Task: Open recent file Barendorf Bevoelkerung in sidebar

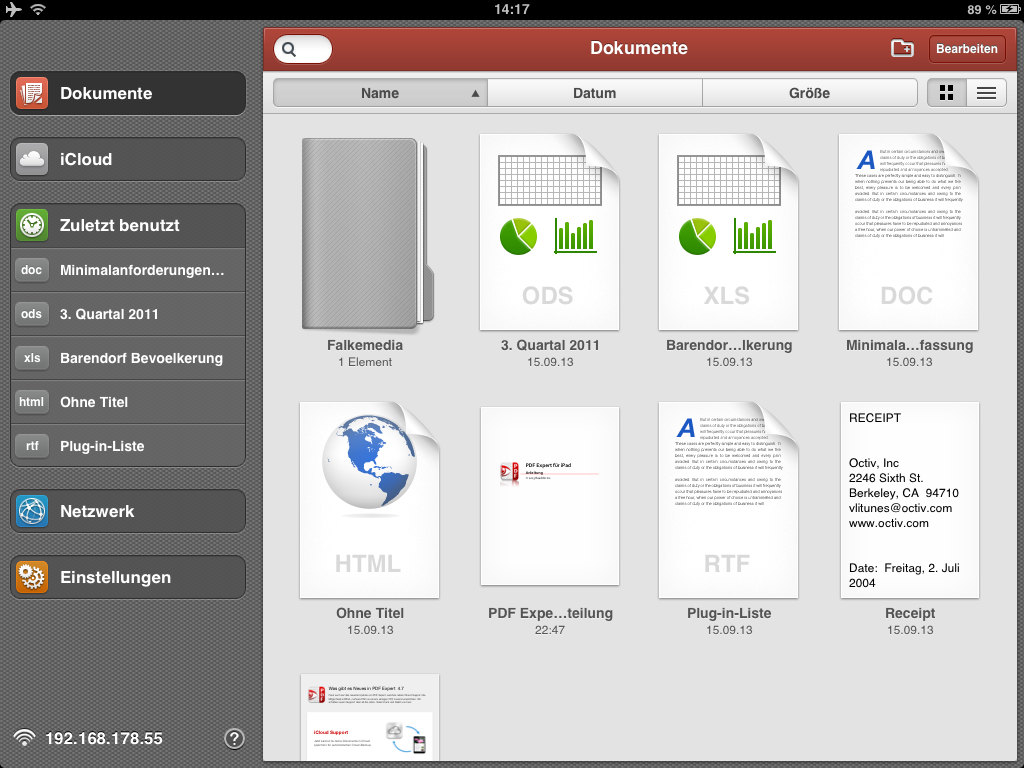Action: (x=128, y=358)
